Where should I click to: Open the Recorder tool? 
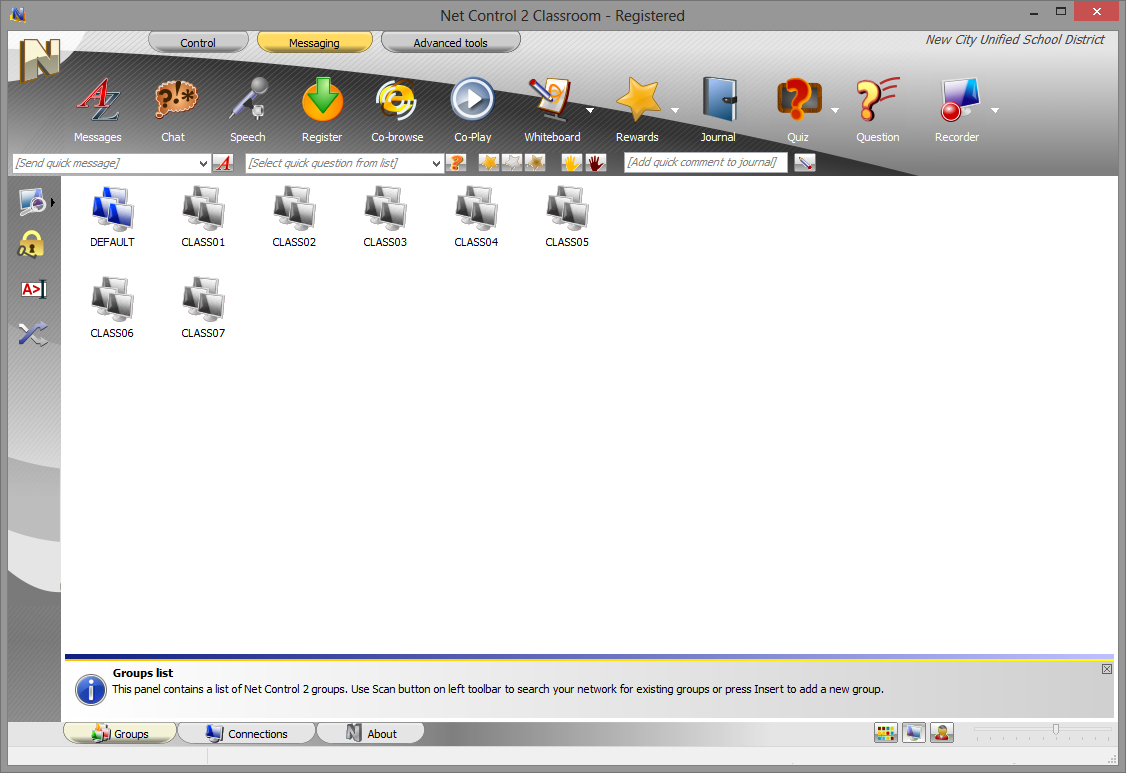[957, 110]
